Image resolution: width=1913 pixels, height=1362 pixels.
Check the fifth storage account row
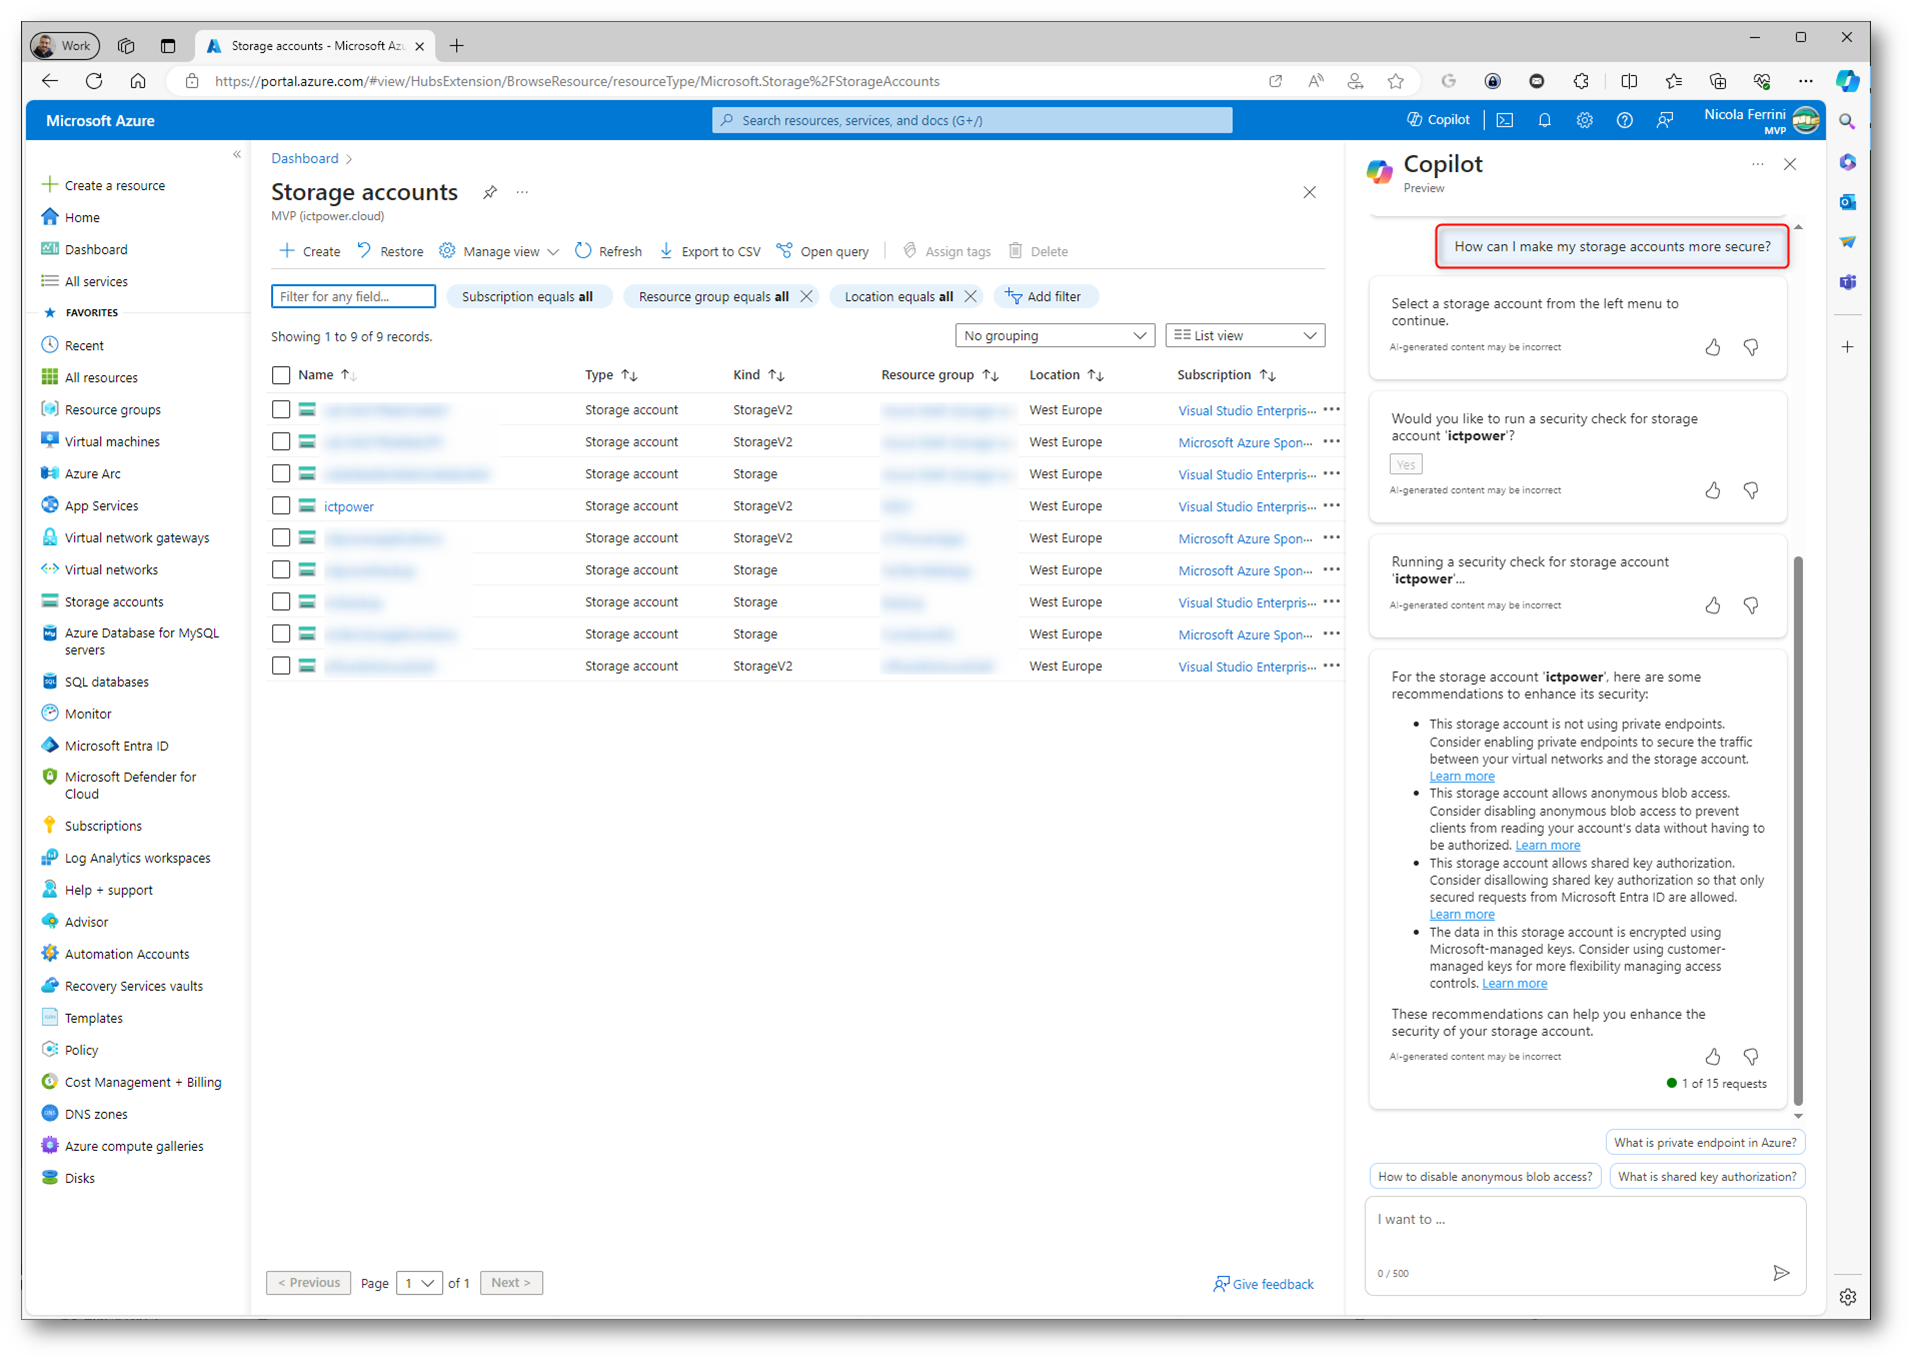[281, 538]
